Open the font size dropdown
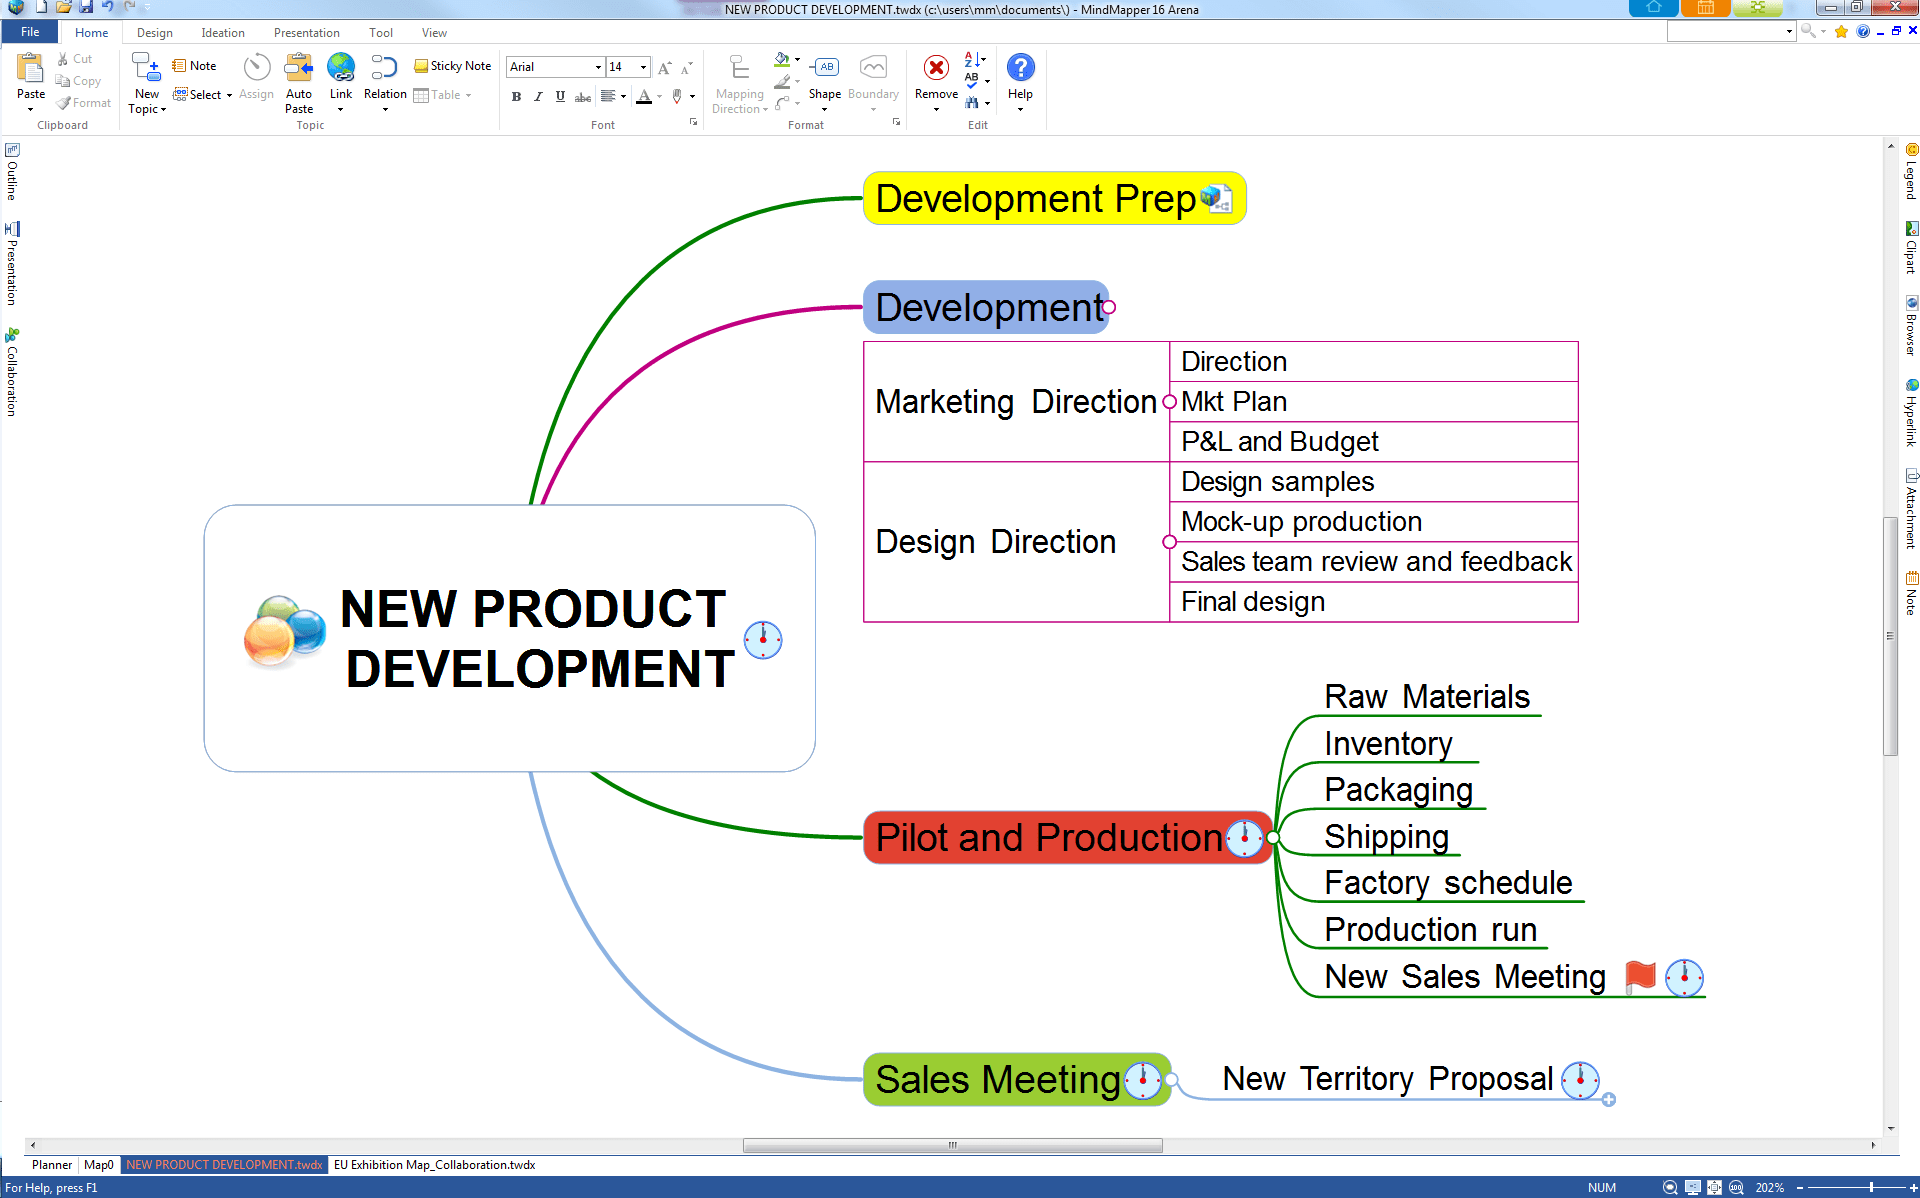The height and width of the screenshot is (1198, 1920). [643, 67]
